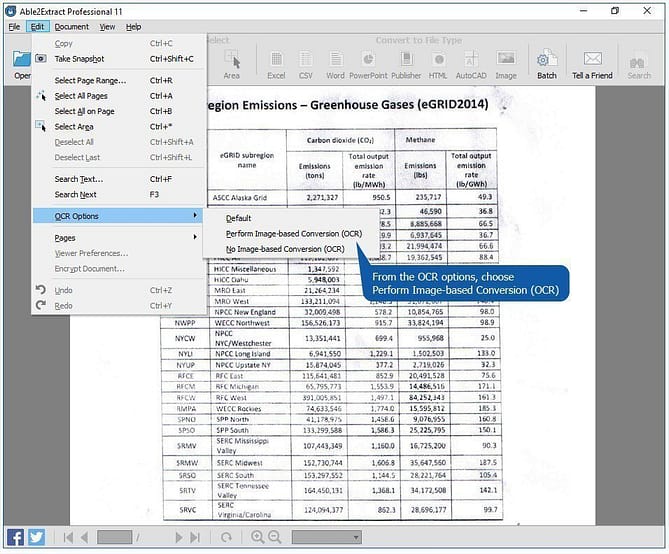669x554 pixels.
Task: Choose Search Next menu entry
Action: click(x=119, y=195)
